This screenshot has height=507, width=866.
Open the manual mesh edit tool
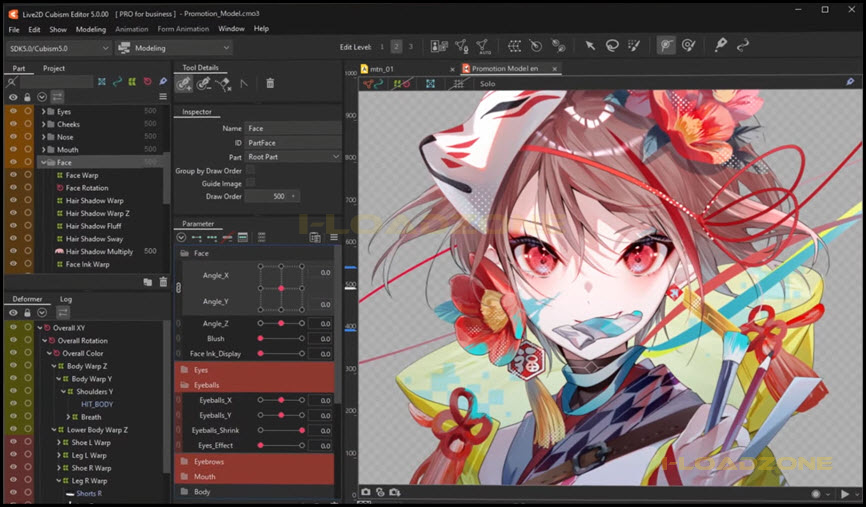(461, 46)
